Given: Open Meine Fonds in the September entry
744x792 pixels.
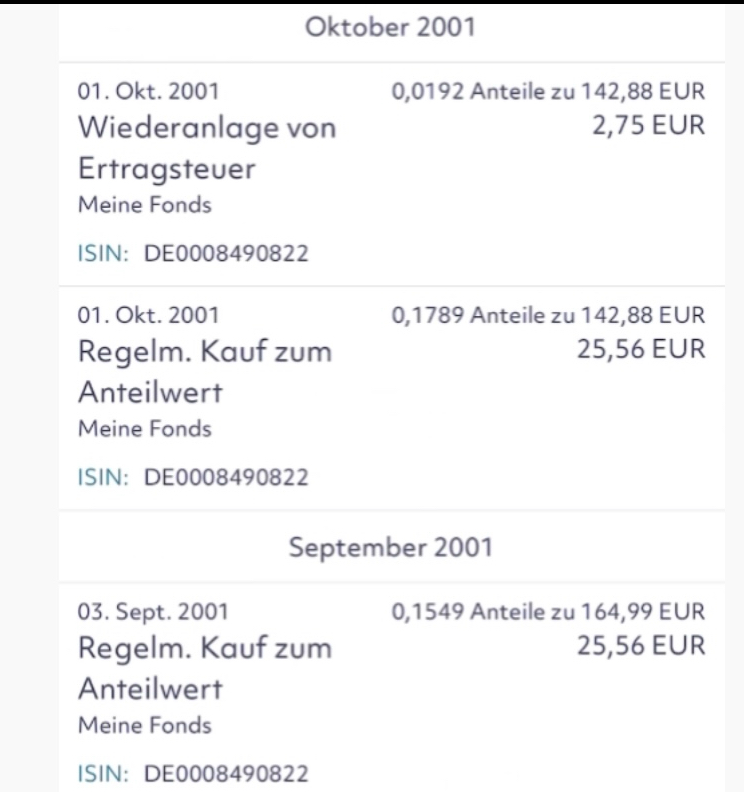Looking at the screenshot, I should [x=144, y=725].
